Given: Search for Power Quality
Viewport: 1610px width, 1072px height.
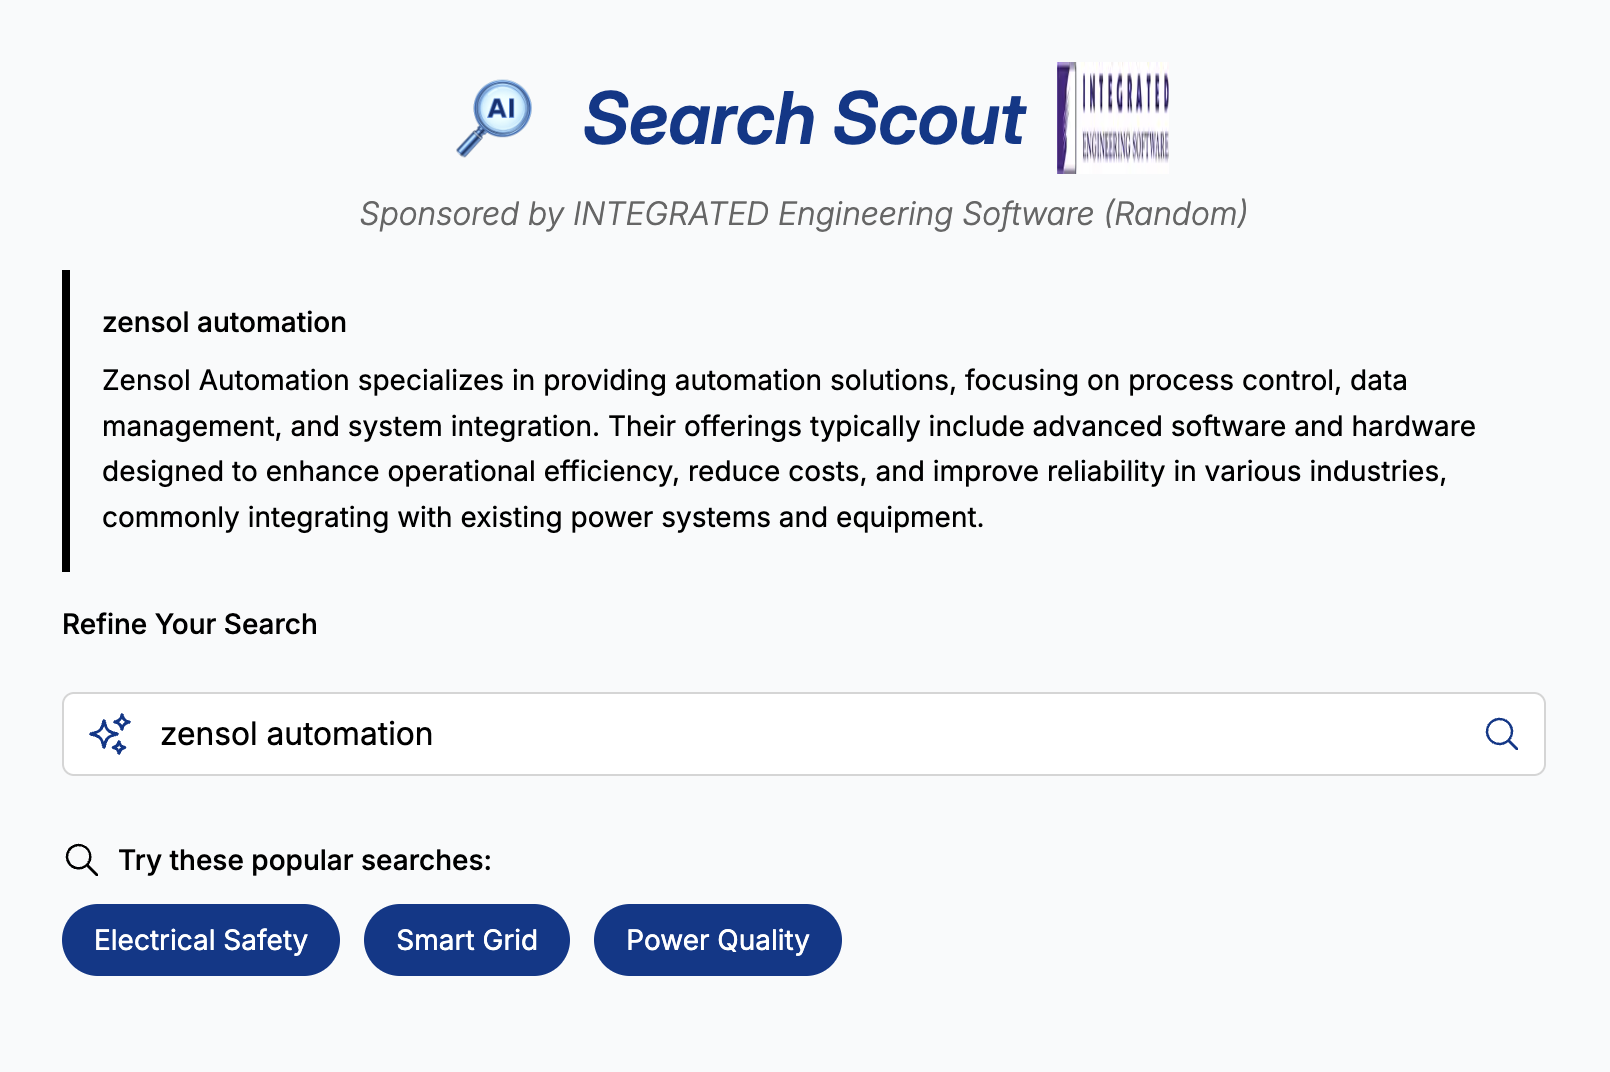Looking at the screenshot, I should 717,939.
